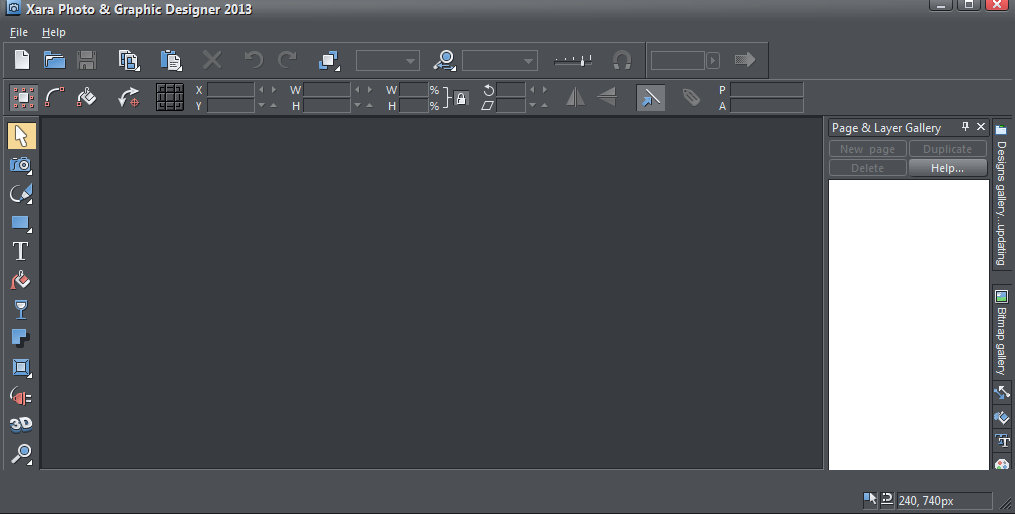Screen dimensions: 1015x514
Task: Click the Y position input field
Action: point(230,106)
